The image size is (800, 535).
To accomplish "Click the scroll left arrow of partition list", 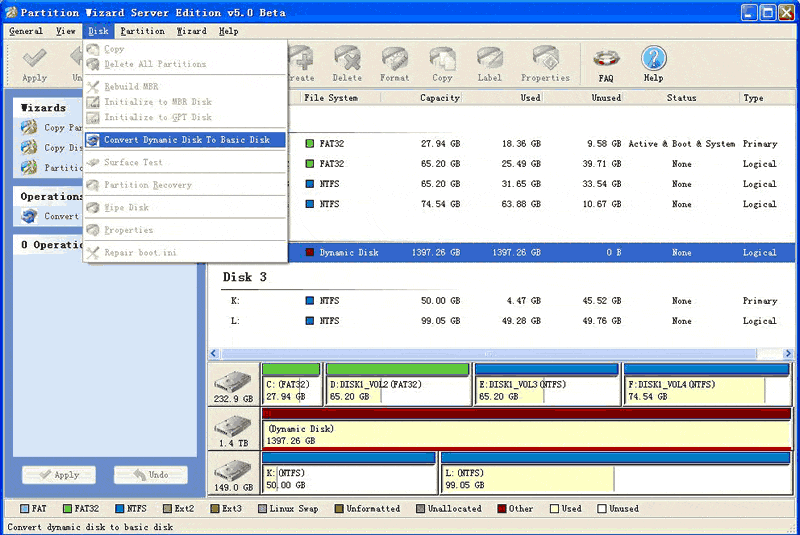I will point(214,353).
